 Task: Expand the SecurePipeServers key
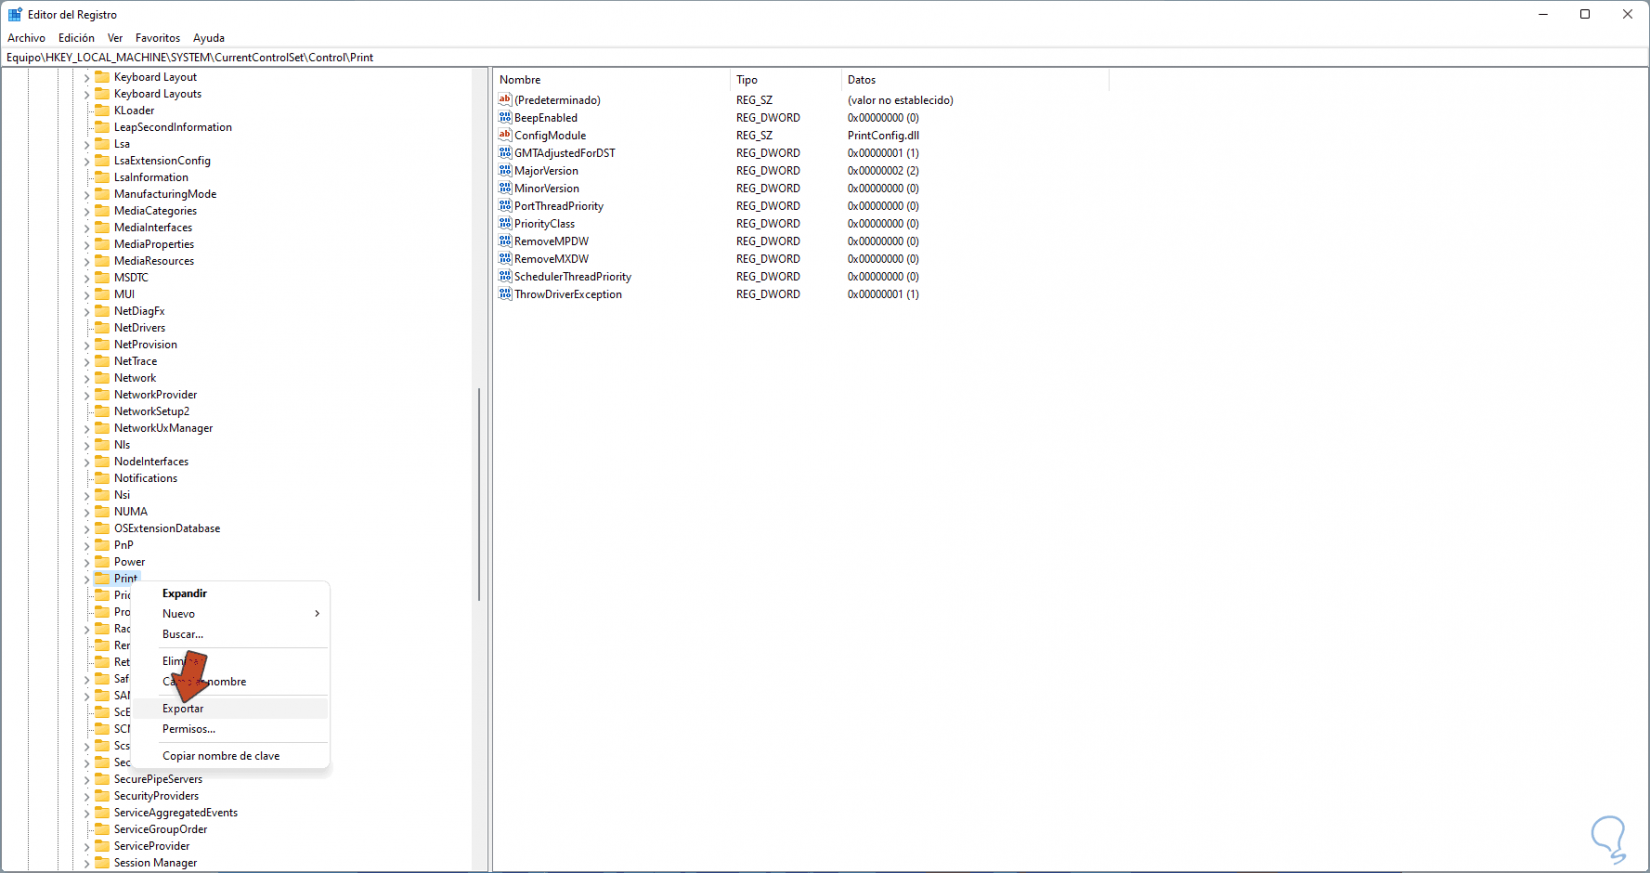click(87, 780)
